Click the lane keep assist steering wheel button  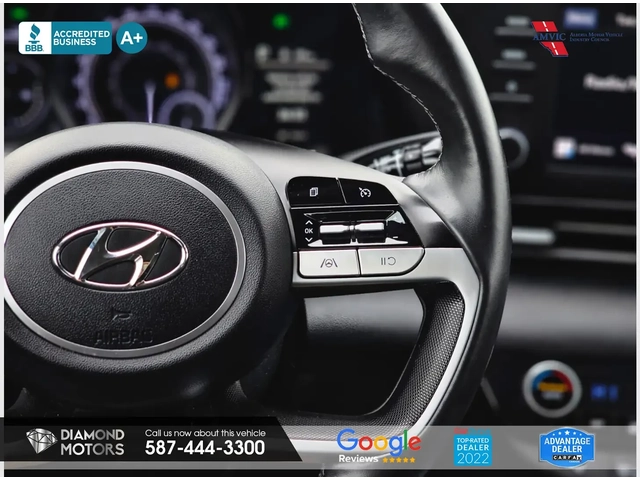tap(329, 262)
